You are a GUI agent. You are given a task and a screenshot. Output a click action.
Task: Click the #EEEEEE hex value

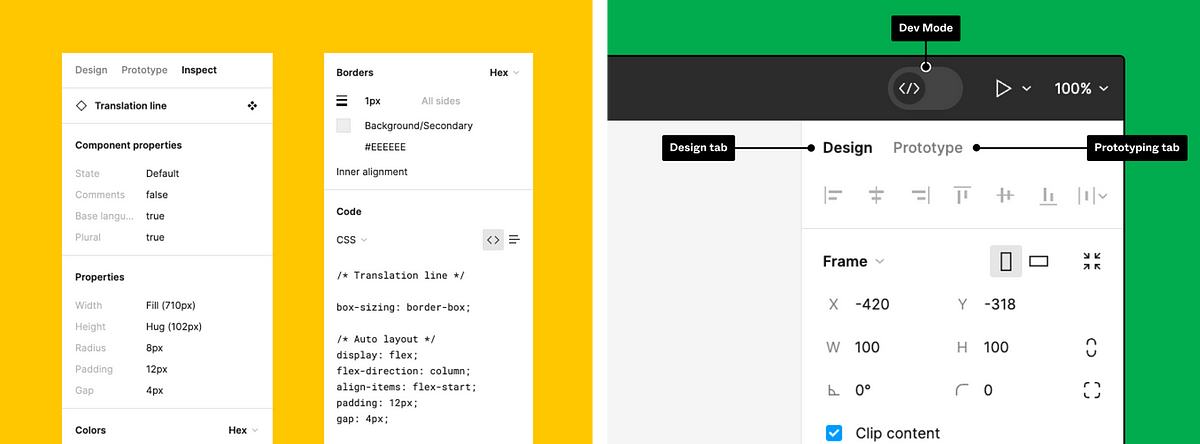(385, 147)
